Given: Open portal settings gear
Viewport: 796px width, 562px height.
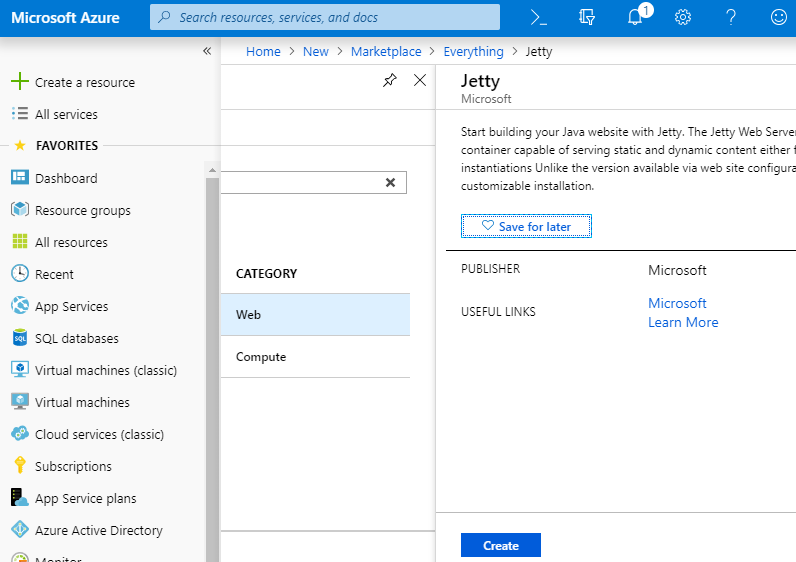Looking at the screenshot, I should 683,17.
